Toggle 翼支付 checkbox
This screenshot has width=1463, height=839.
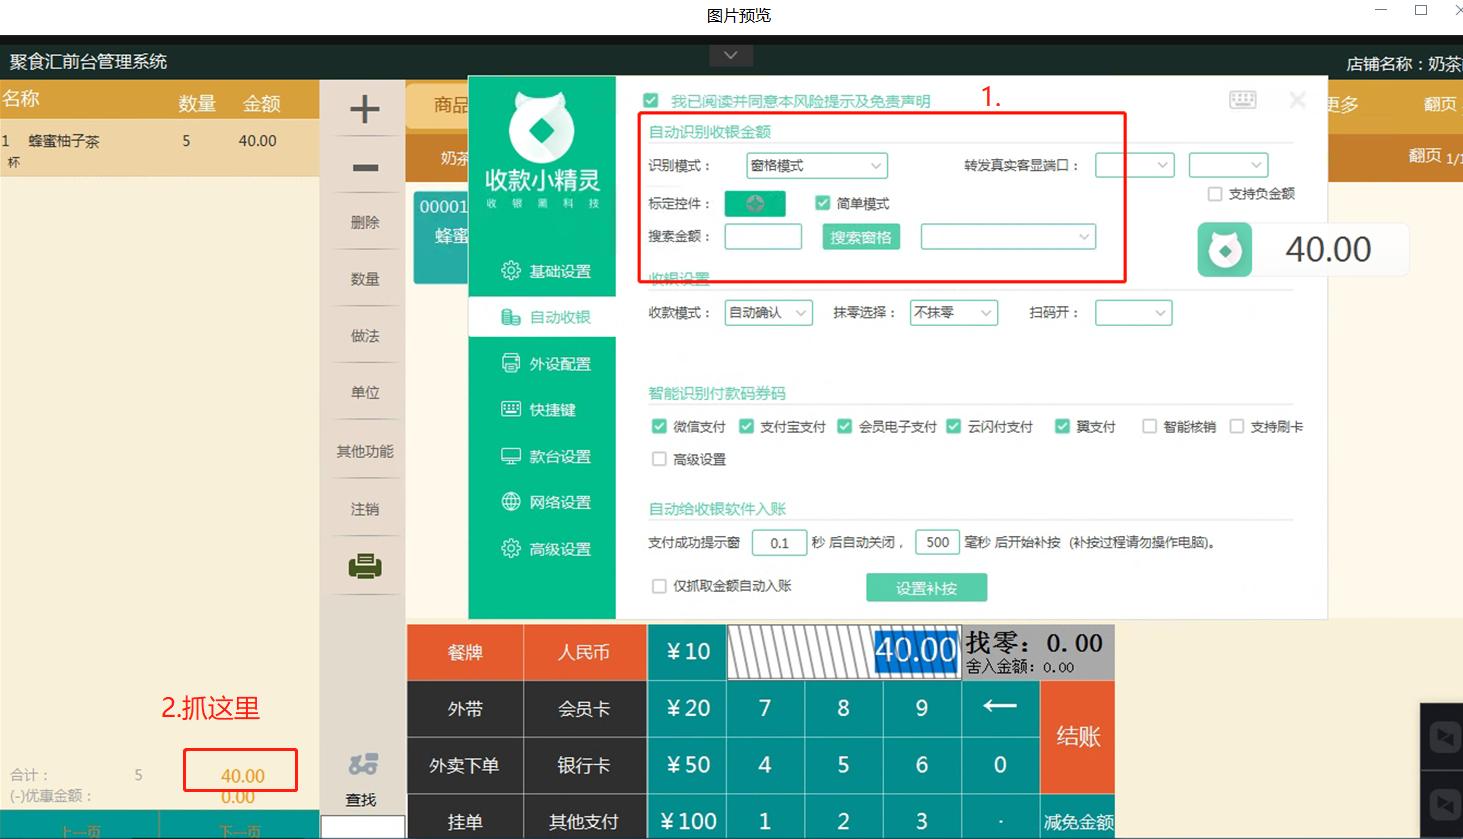[x=1062, y=426]
